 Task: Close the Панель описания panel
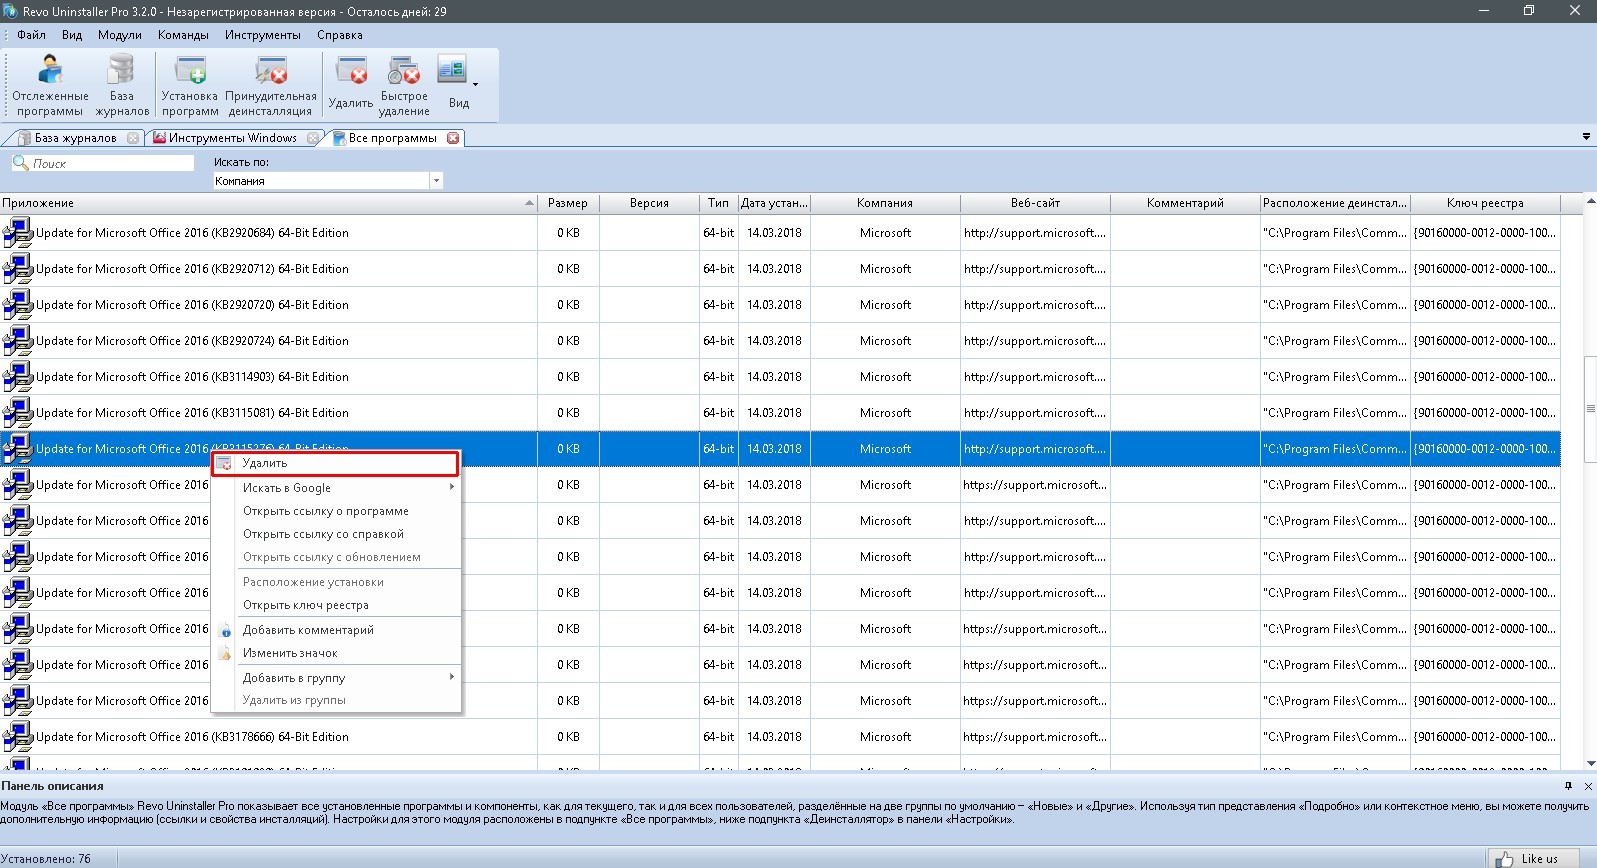click(x=1587, y=786)
